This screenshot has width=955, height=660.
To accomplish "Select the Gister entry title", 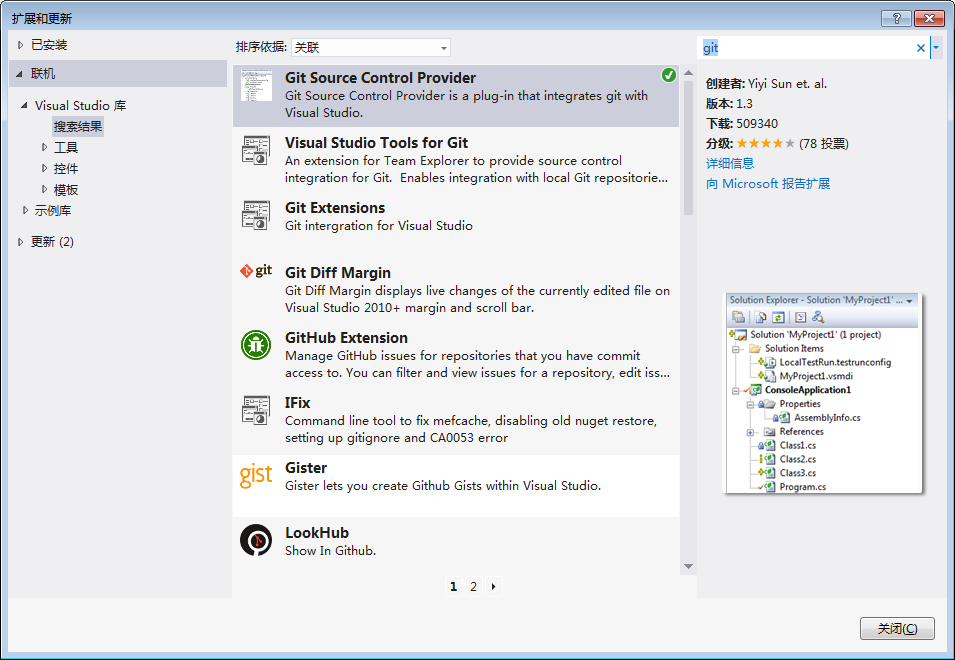I will click(306, 468).
